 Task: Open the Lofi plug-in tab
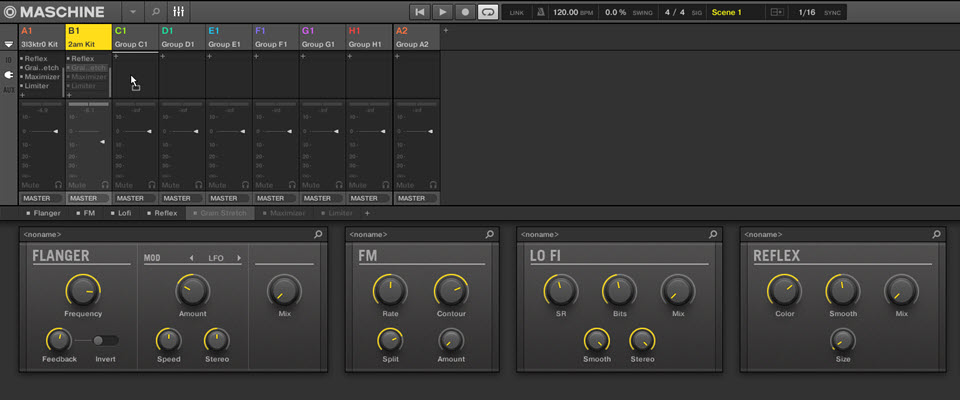coord(121,213)
